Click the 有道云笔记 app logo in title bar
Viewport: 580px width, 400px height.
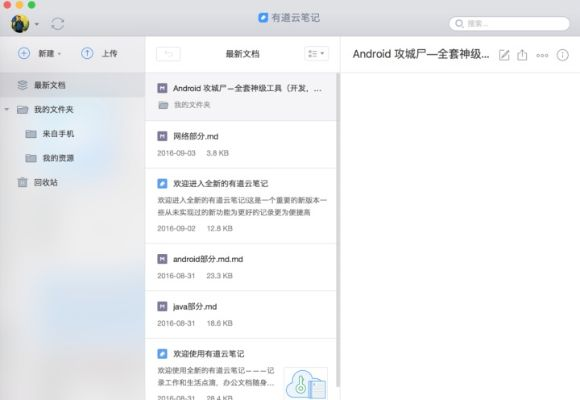263,17
